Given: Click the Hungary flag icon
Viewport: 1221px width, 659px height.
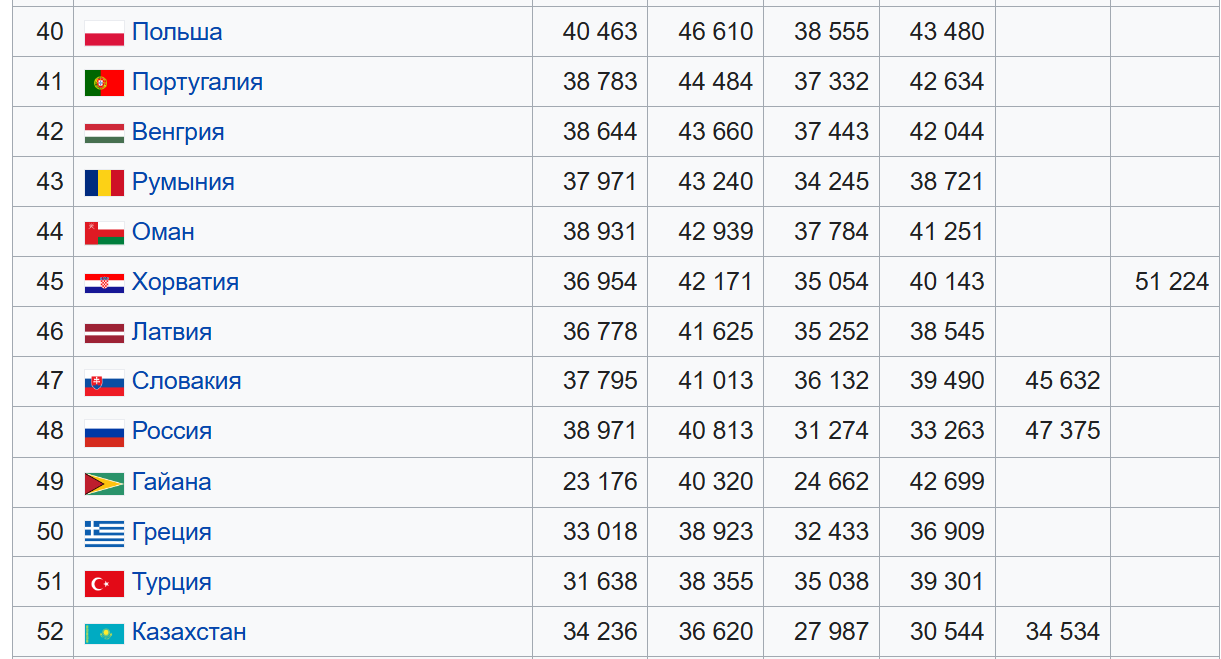Looking at the screenshot, I should (104, 133).
